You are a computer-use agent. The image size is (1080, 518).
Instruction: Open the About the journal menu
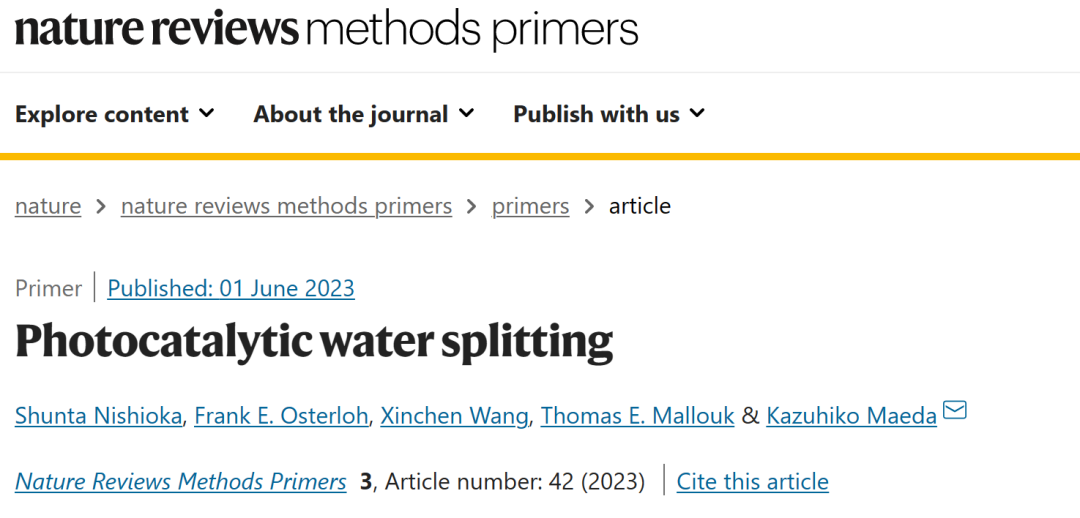(364, 114)
